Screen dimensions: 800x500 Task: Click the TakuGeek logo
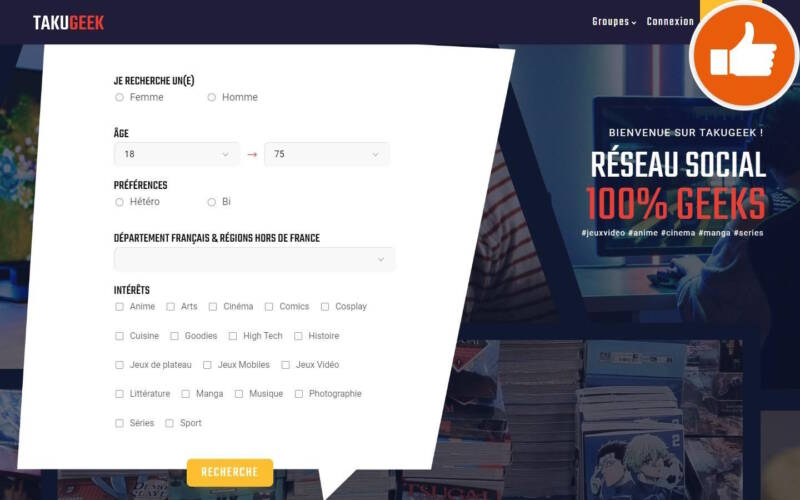tap(68, 23)
